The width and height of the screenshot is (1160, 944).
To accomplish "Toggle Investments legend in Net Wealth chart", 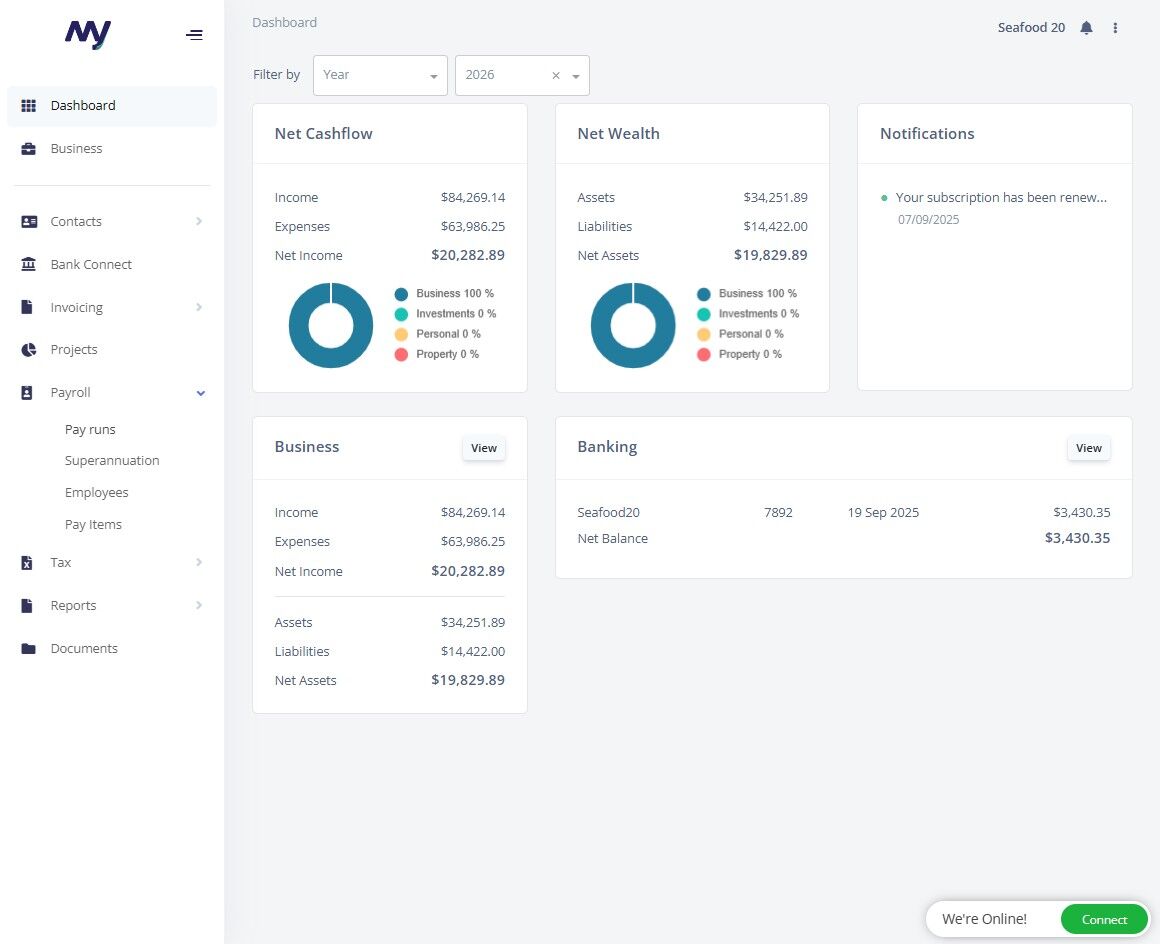I will coord(747,314).
